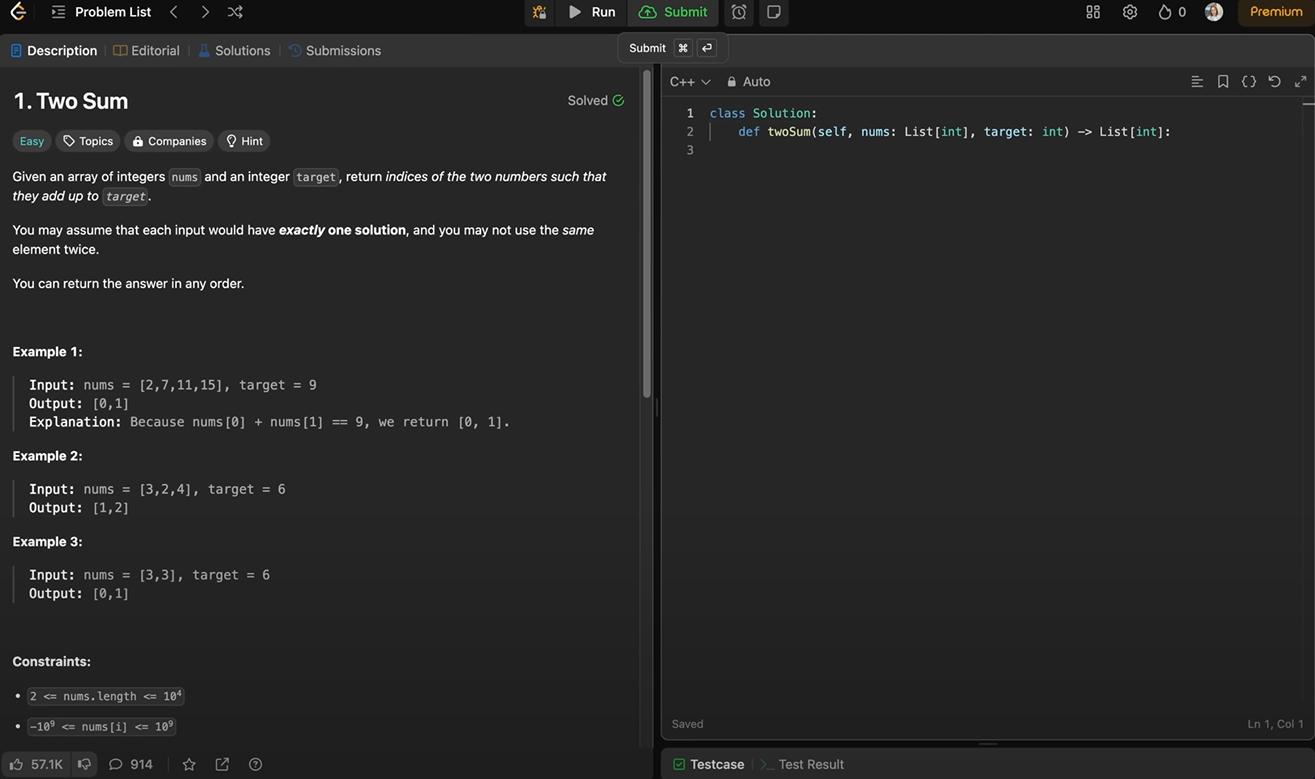Click line number 1 in the gutter
Screen dimensions: 1315x779
tap(689, 114)
